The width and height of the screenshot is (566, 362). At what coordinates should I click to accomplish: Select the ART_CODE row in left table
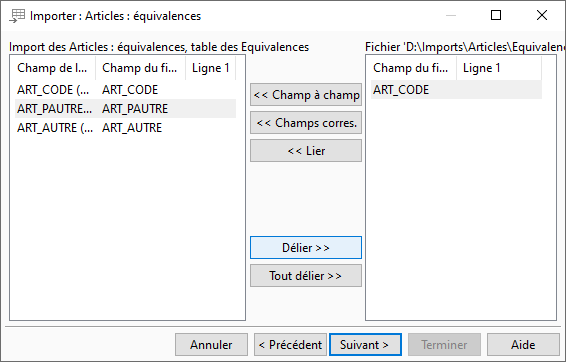pos(125,90)
